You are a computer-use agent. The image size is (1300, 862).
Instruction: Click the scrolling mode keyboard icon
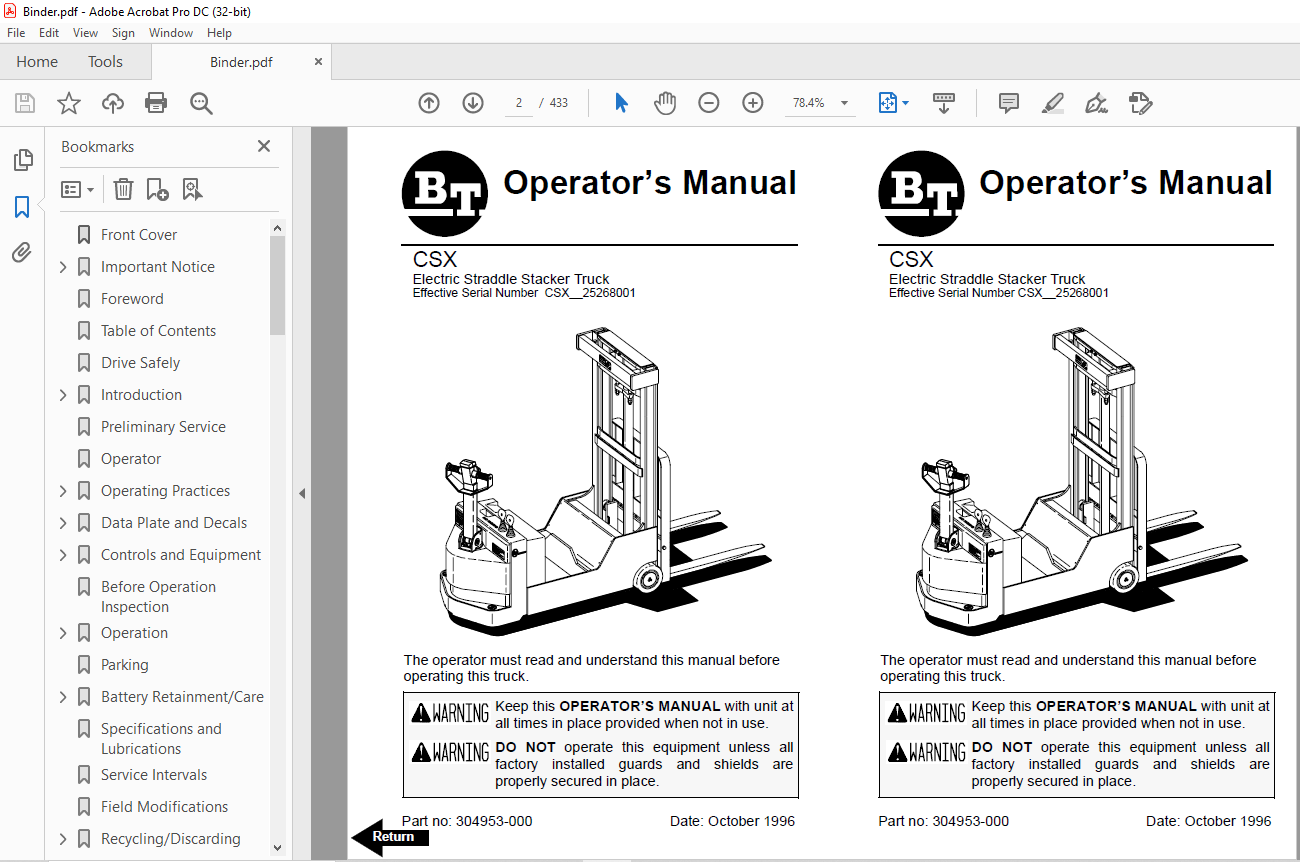click(944, 103)
